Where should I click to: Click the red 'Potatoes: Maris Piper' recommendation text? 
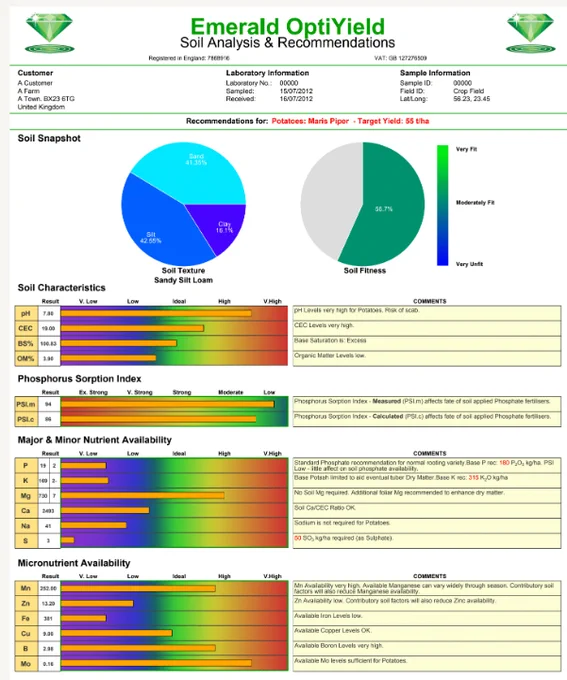[310, 121]
